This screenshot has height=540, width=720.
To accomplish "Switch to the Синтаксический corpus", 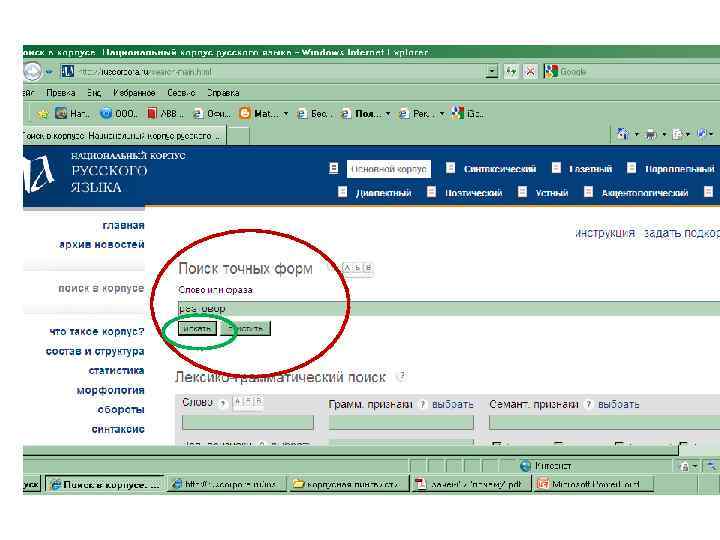I will (x=500, y=169).
